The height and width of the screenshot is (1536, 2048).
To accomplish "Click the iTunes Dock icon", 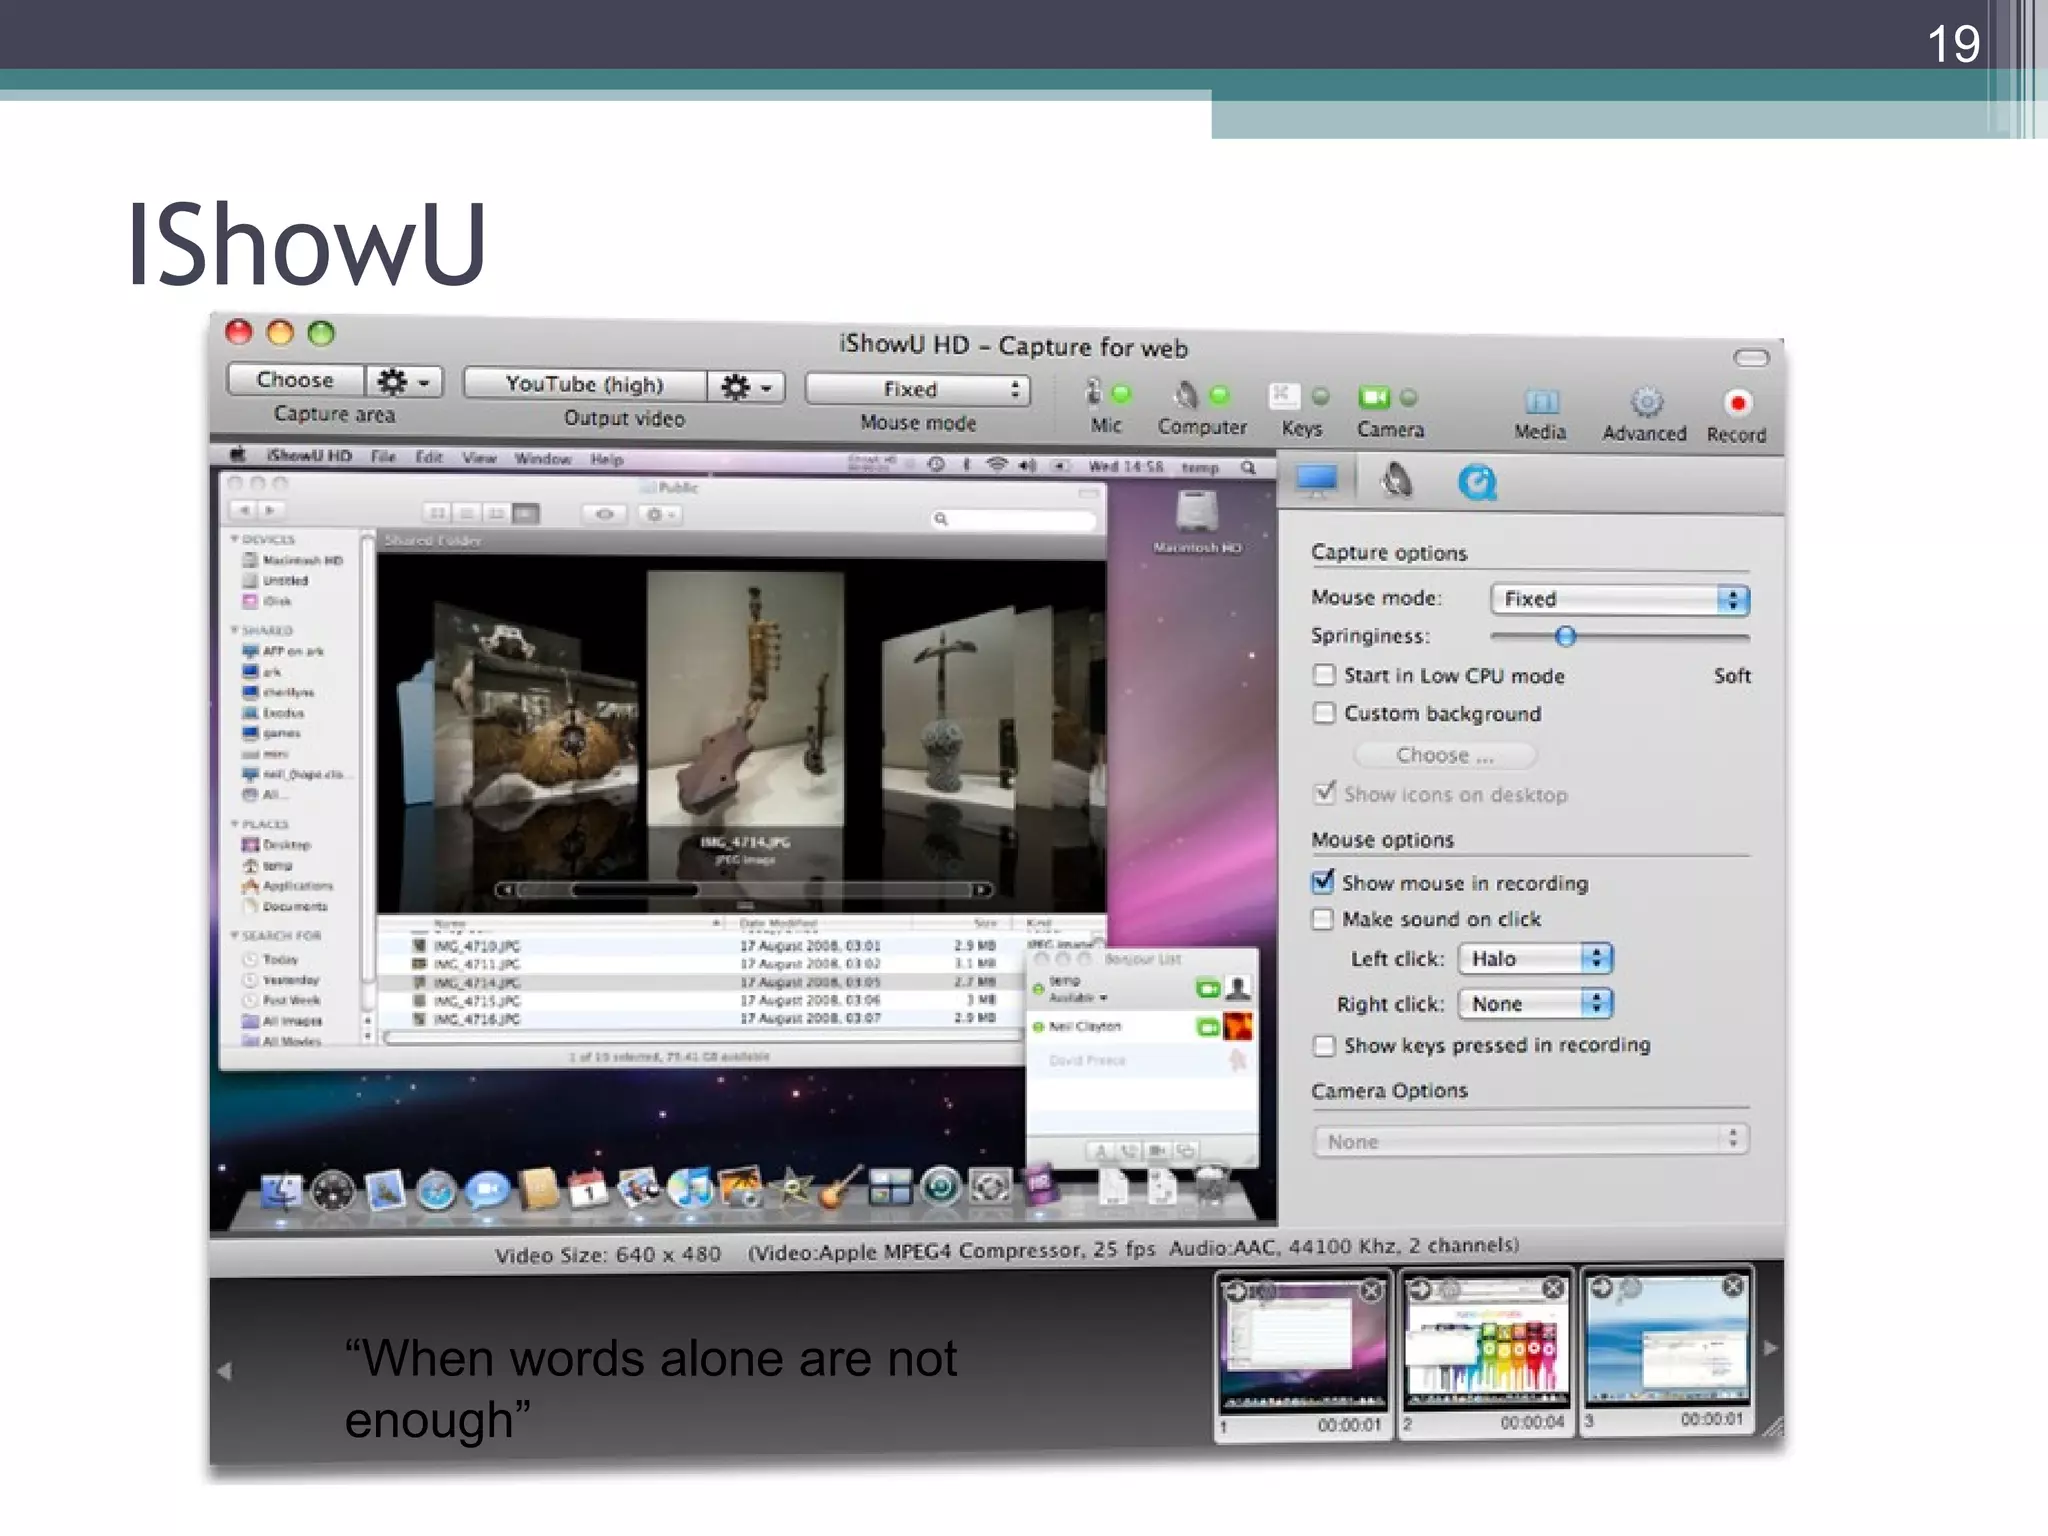I will click(x=689, y=1187).
